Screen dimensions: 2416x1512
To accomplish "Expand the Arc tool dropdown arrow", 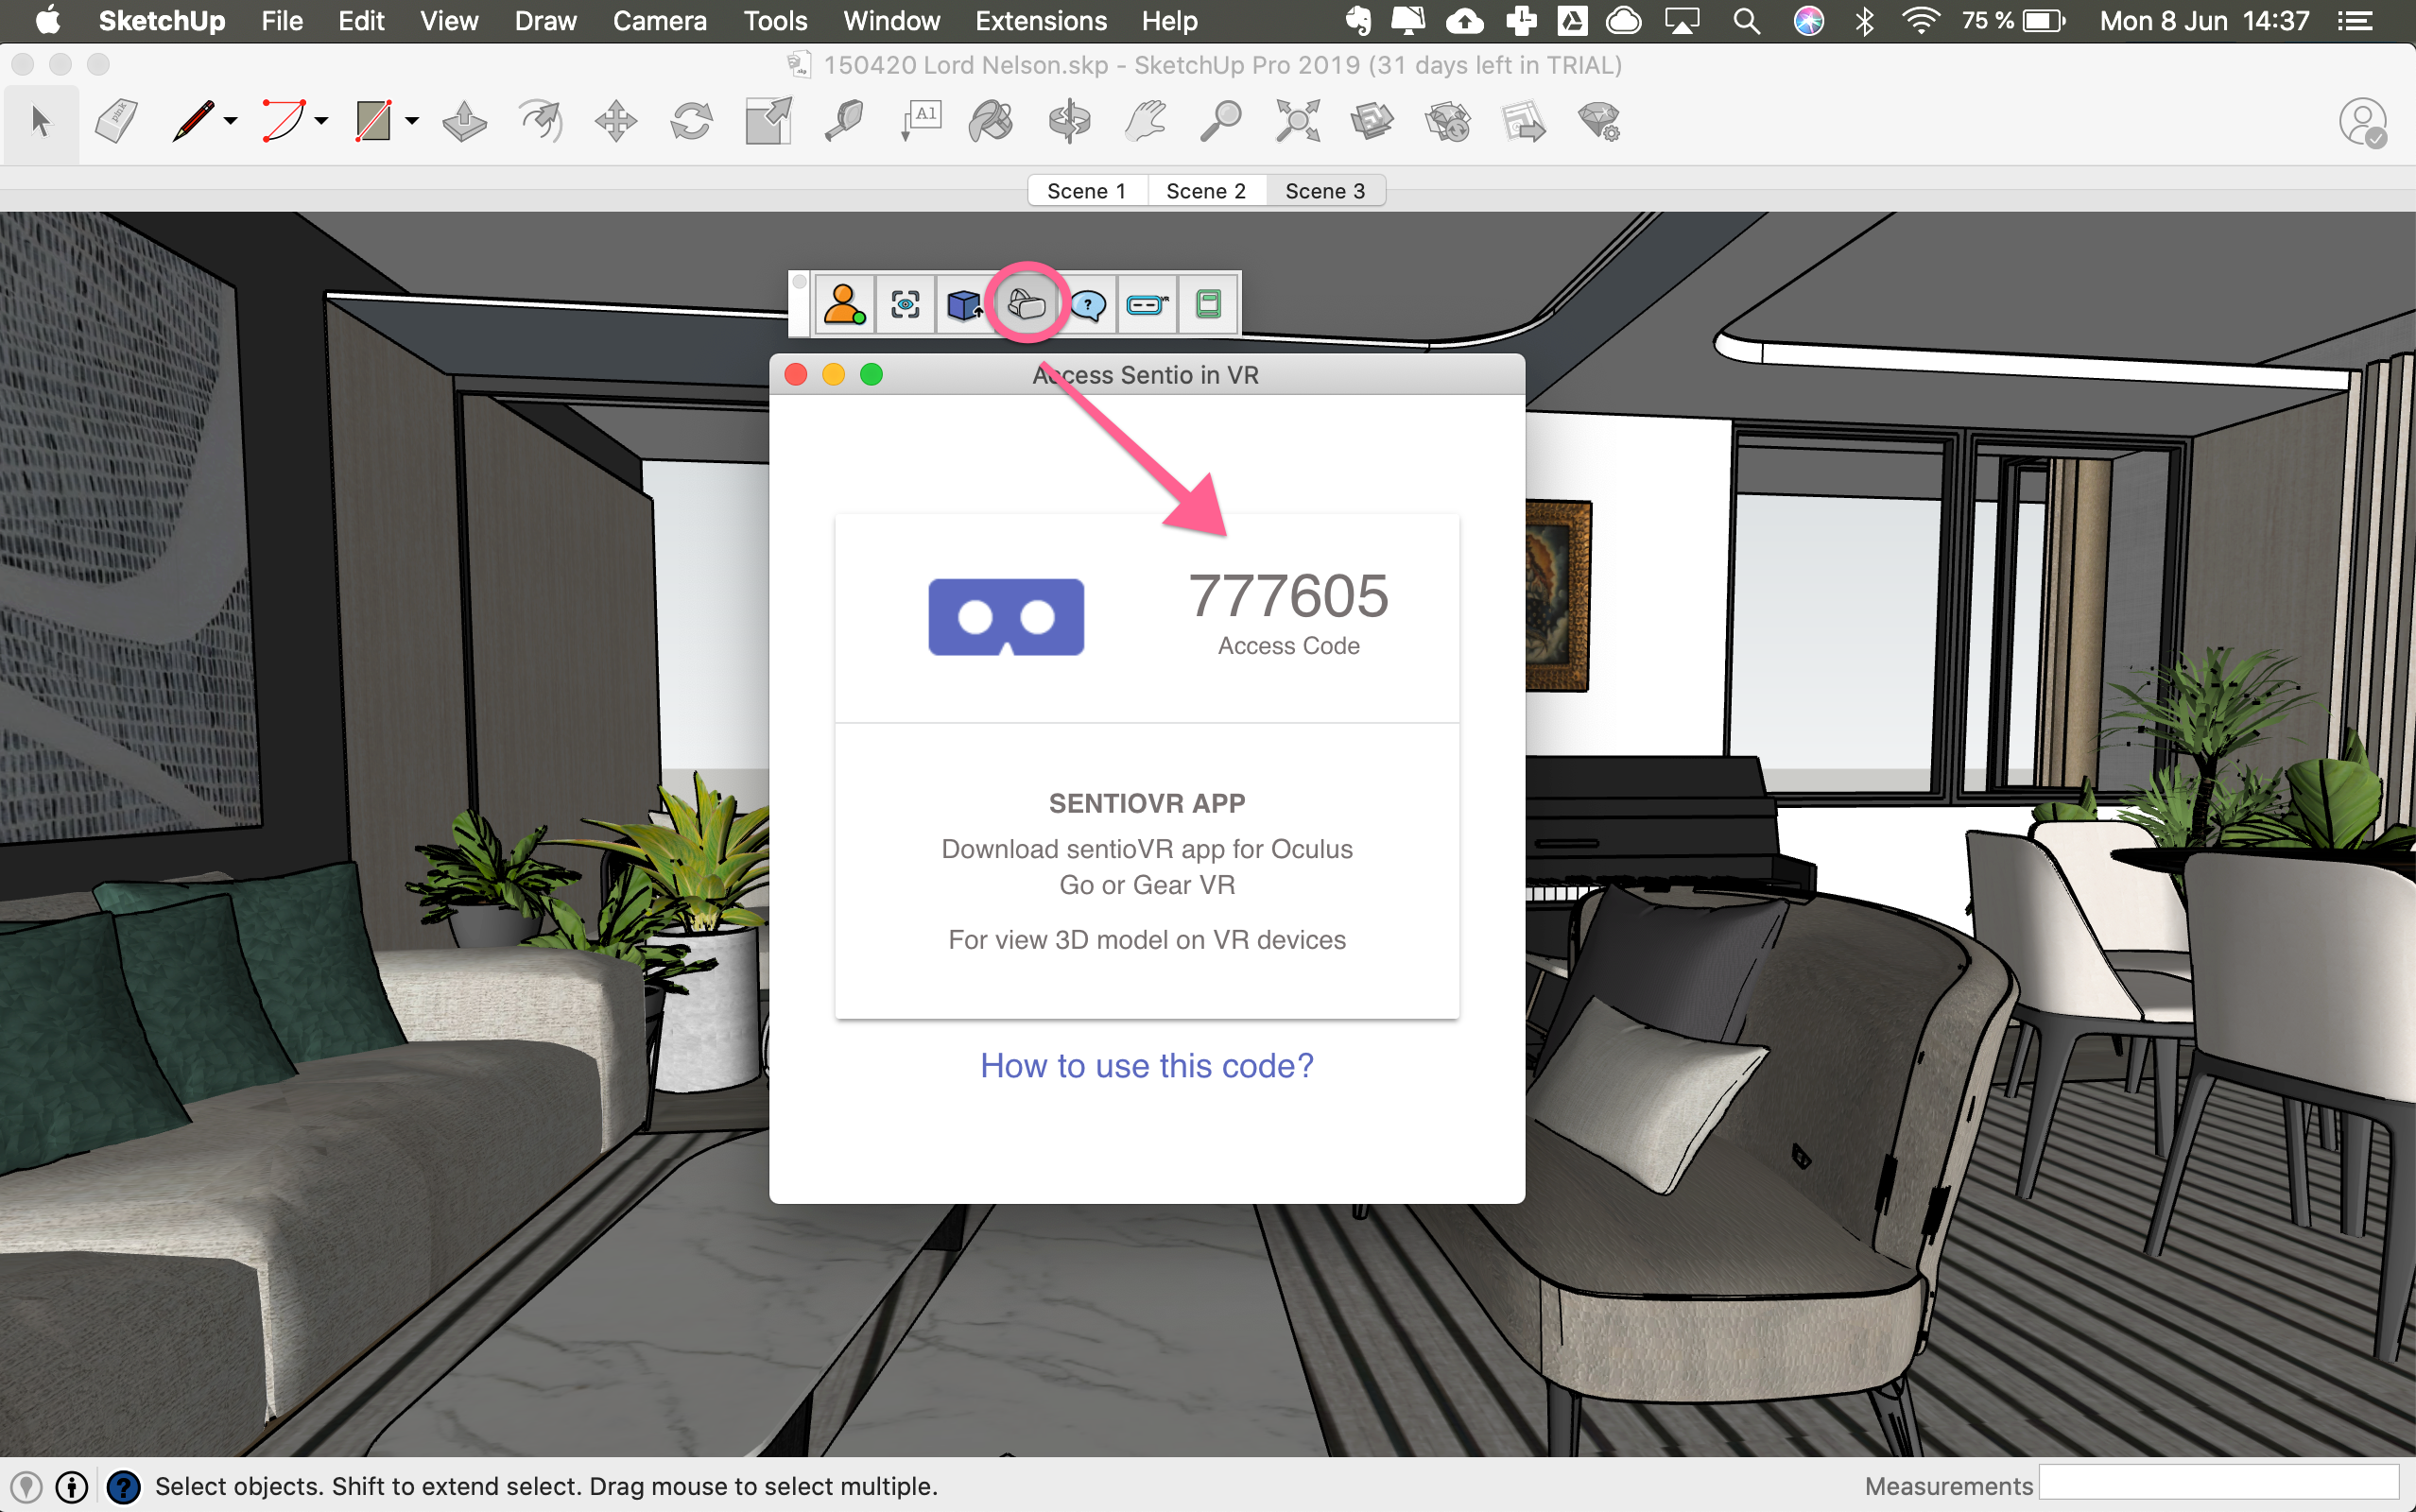I will (x=321, y=122).
